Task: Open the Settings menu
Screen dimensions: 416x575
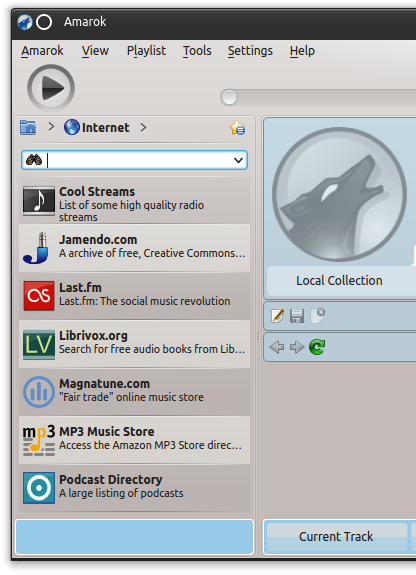Action: click(x=250, y=51)
